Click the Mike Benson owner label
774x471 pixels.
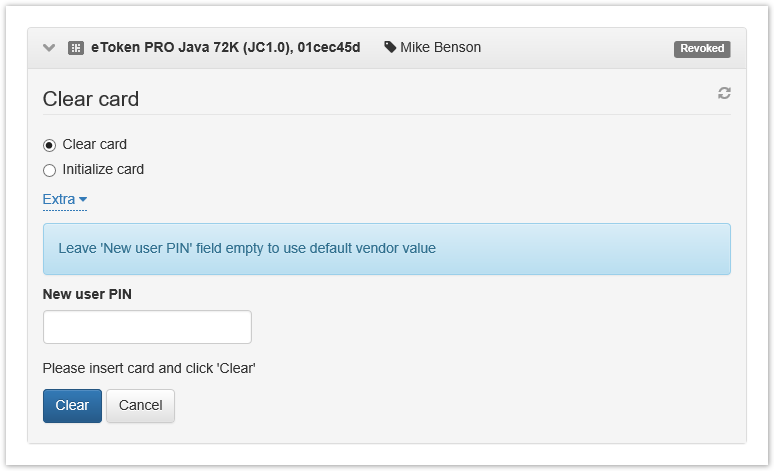(x=440, y=47)
